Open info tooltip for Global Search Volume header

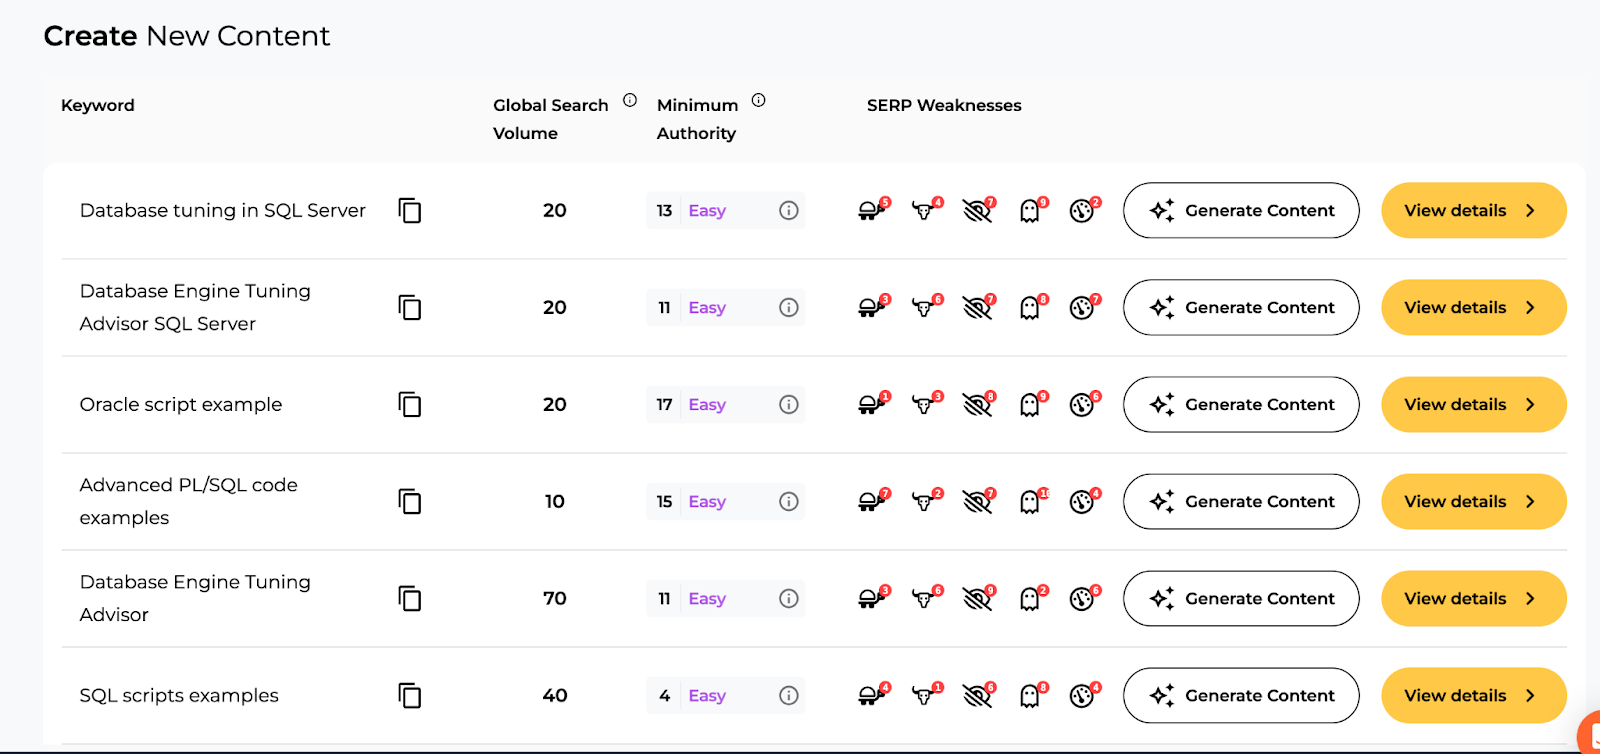[x=630, y=100]
